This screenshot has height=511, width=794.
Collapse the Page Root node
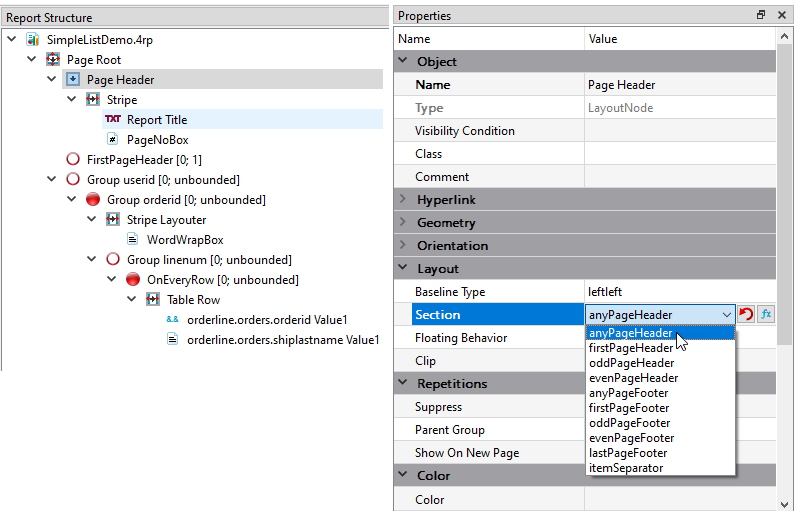31,59
